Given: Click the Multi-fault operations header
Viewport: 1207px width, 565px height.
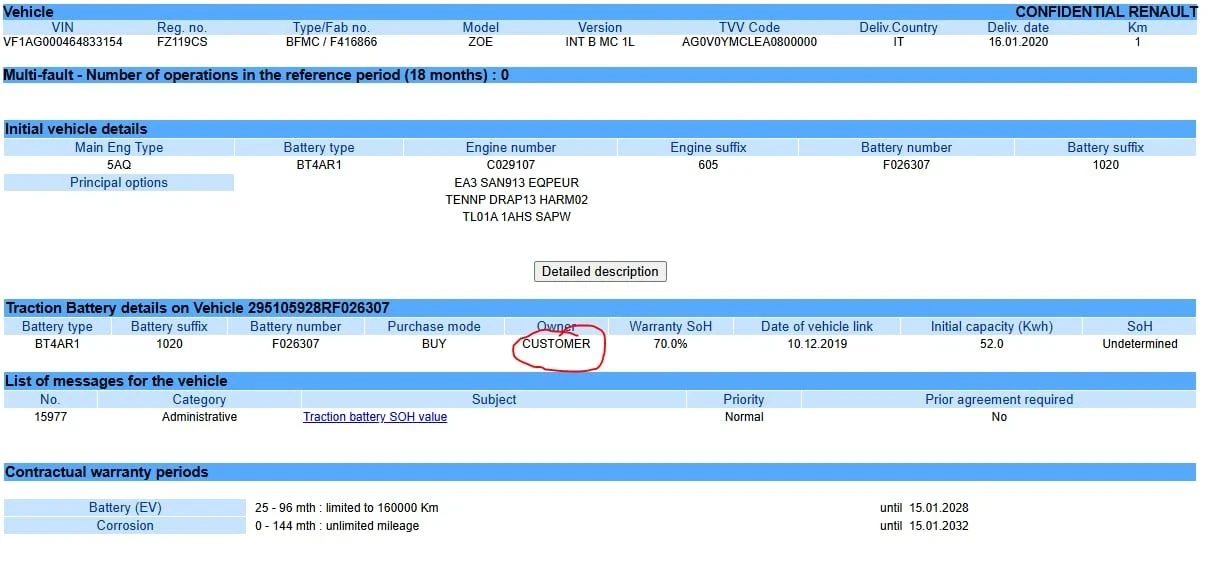Looking at the screenshot, I should [600, 75].
